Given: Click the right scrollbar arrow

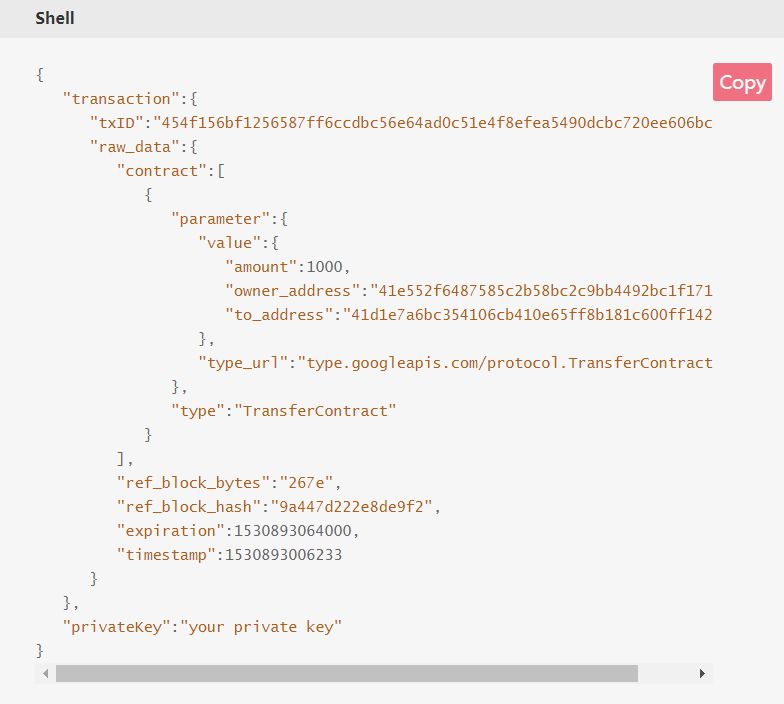Looking at the screenshot, I should point(702,674).
